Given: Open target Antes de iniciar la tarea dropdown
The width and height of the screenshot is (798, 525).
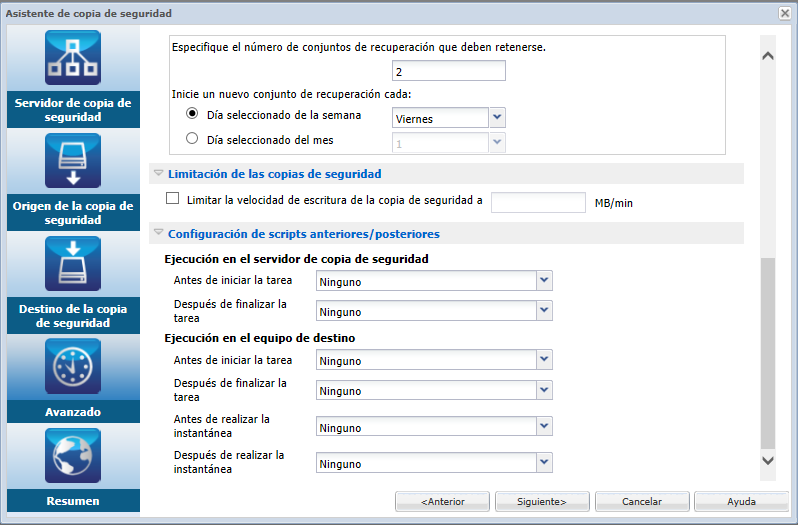Looking at the screenshot, I should 434,360.
